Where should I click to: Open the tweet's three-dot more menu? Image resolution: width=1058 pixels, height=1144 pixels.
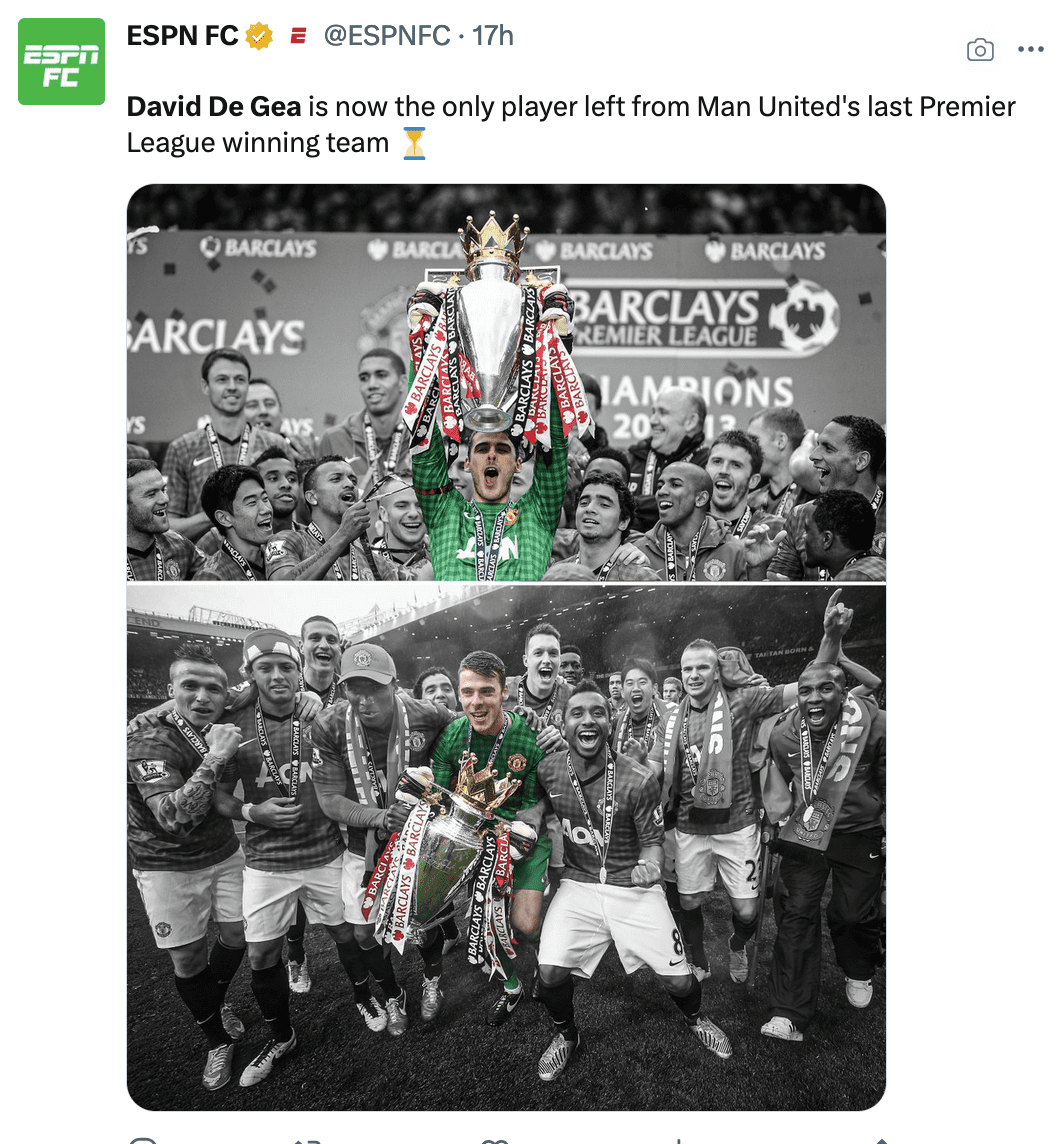(1030, 49)
